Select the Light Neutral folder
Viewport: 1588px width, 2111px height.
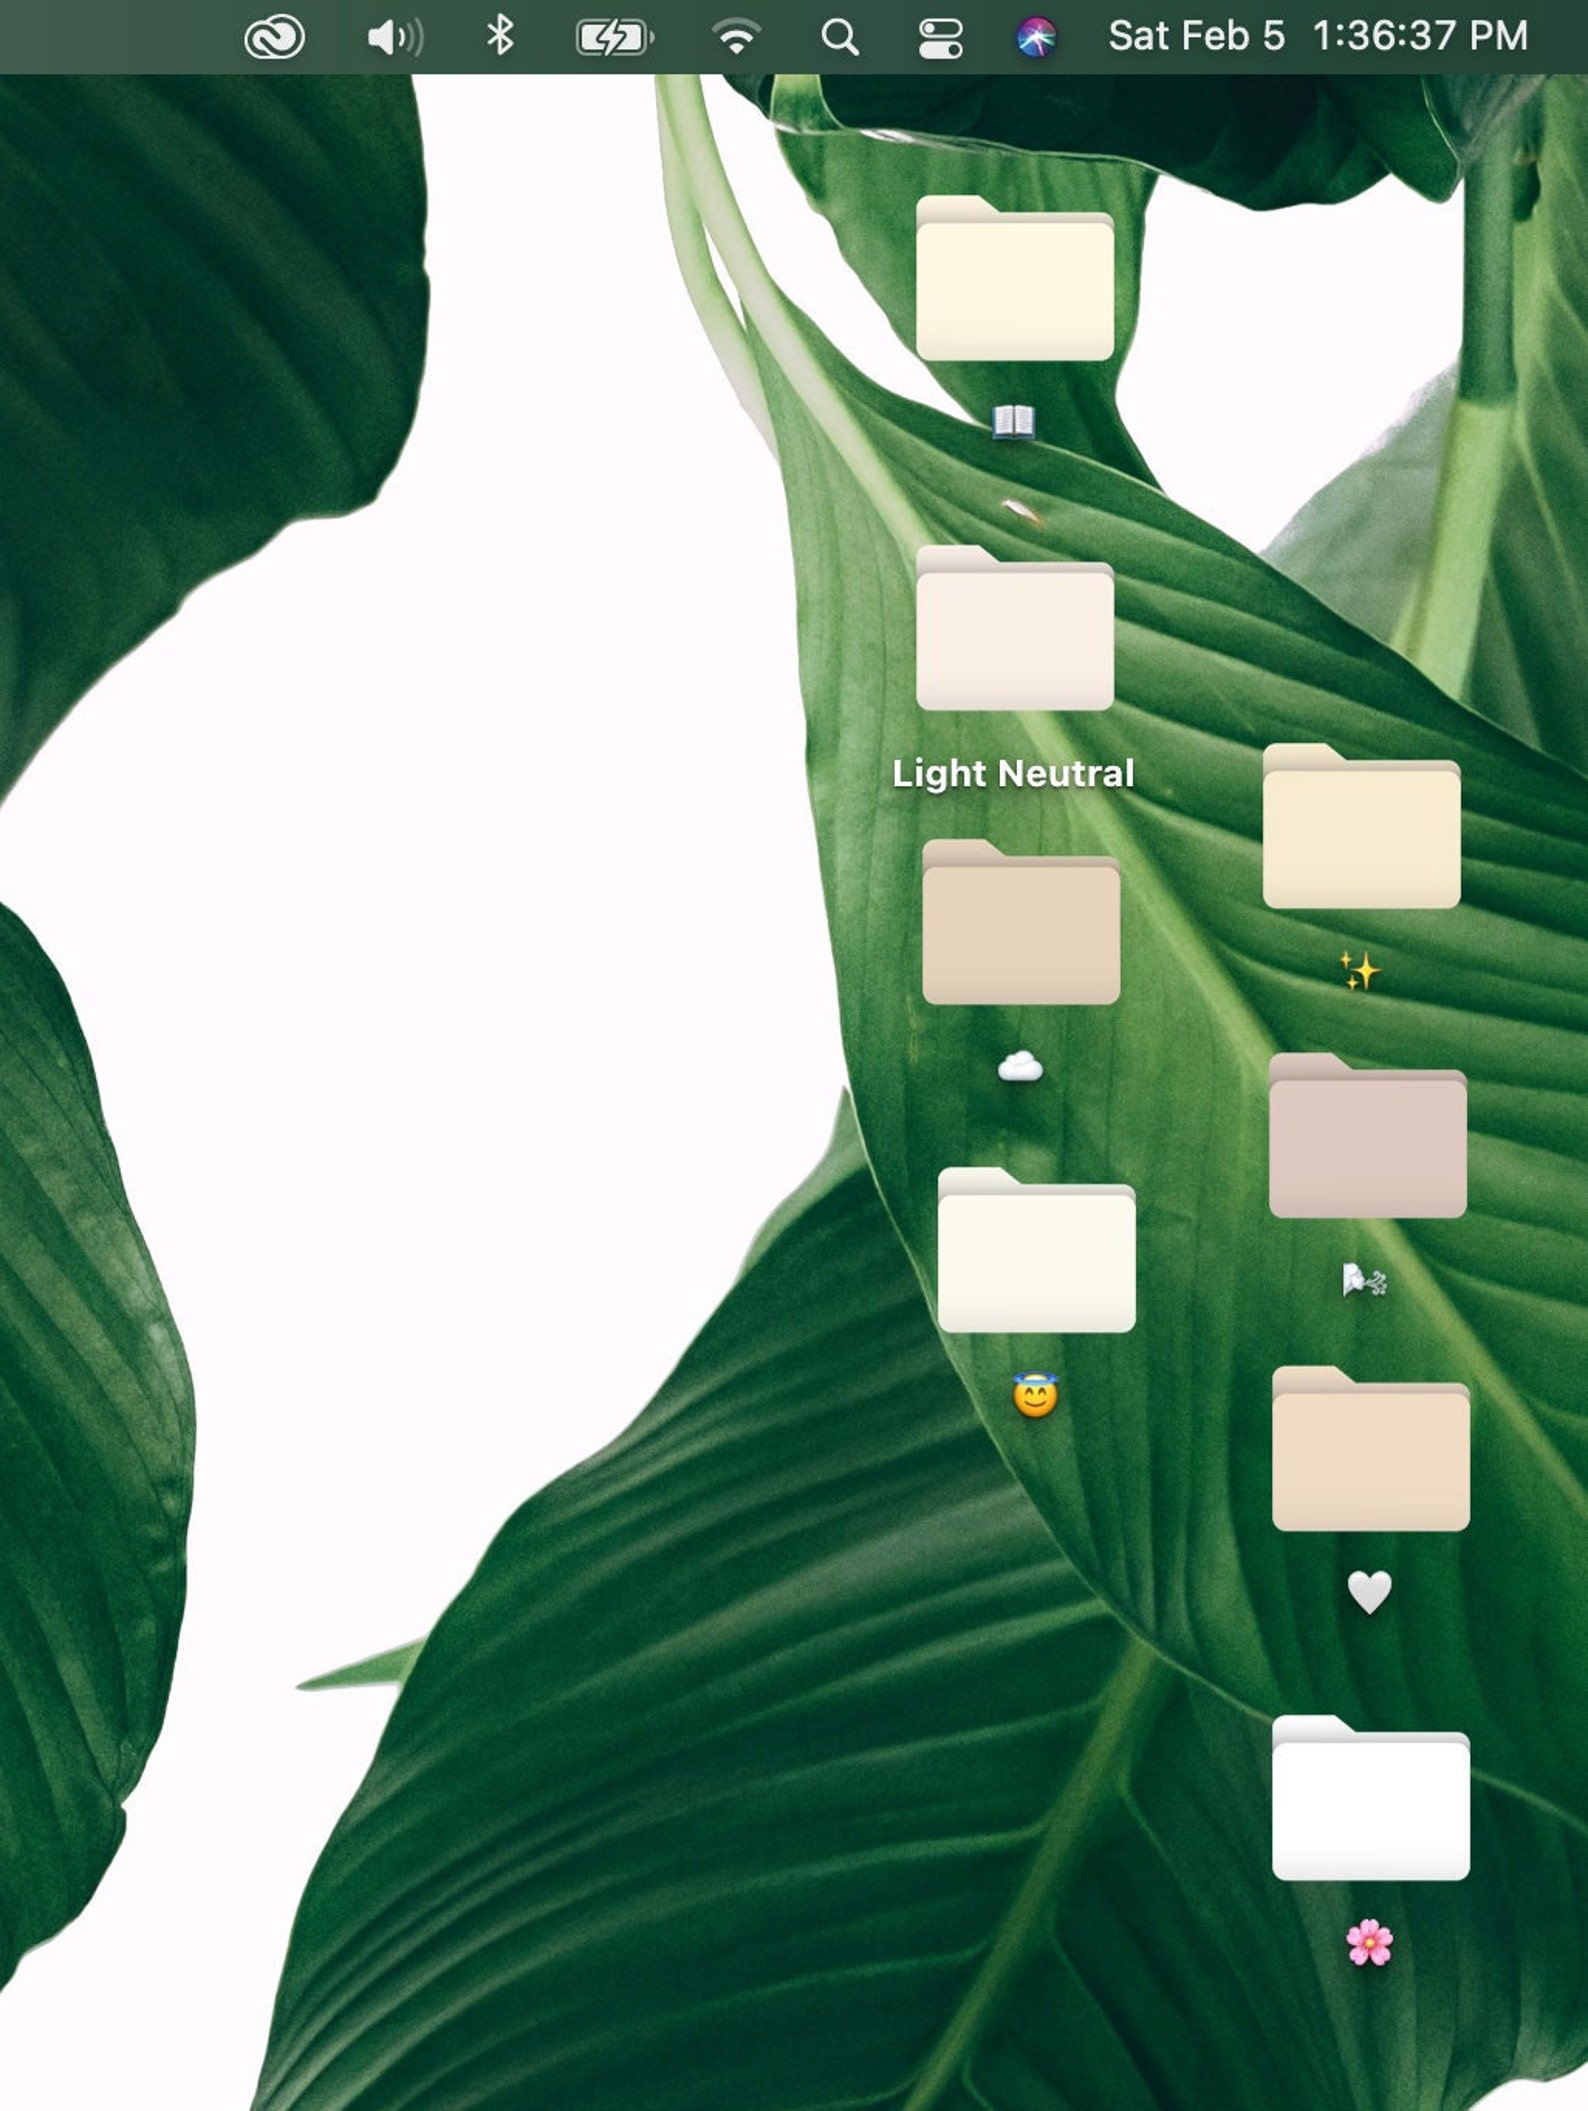[1015, 629]
